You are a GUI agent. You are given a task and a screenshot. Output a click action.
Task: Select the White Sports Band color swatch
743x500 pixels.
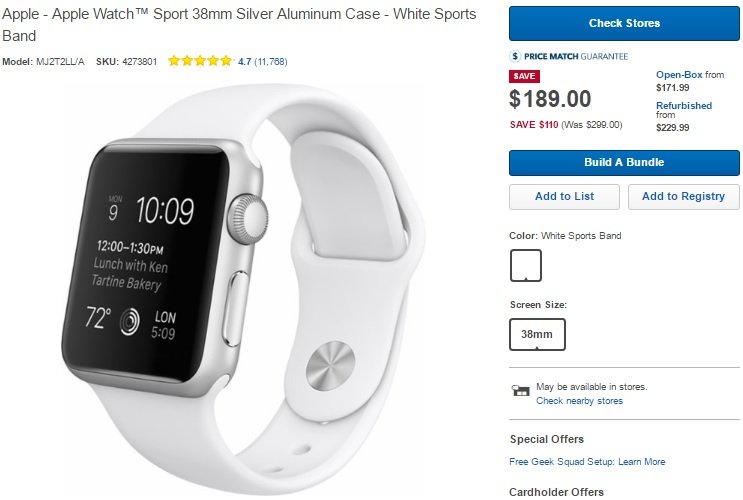526,265
